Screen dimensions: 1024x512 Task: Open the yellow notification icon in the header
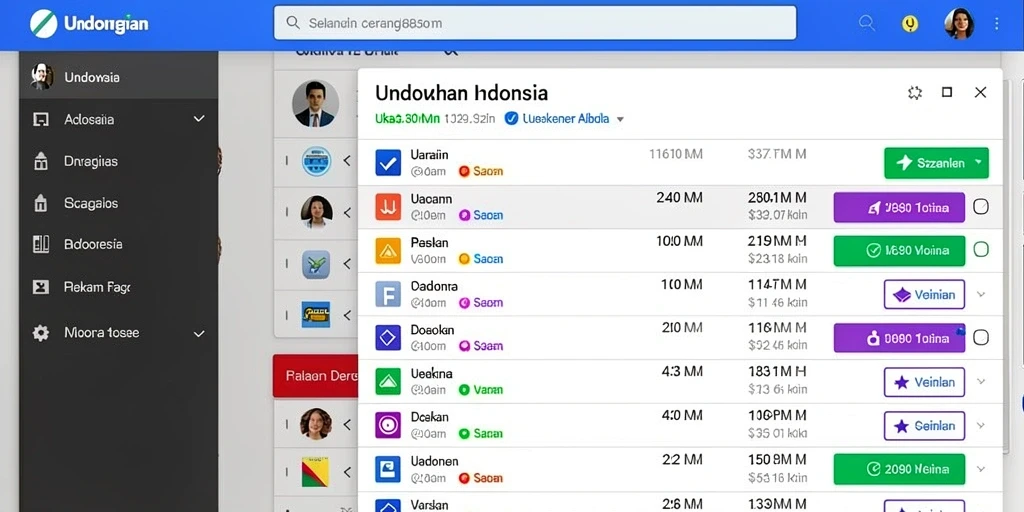[x=910, y=24]
